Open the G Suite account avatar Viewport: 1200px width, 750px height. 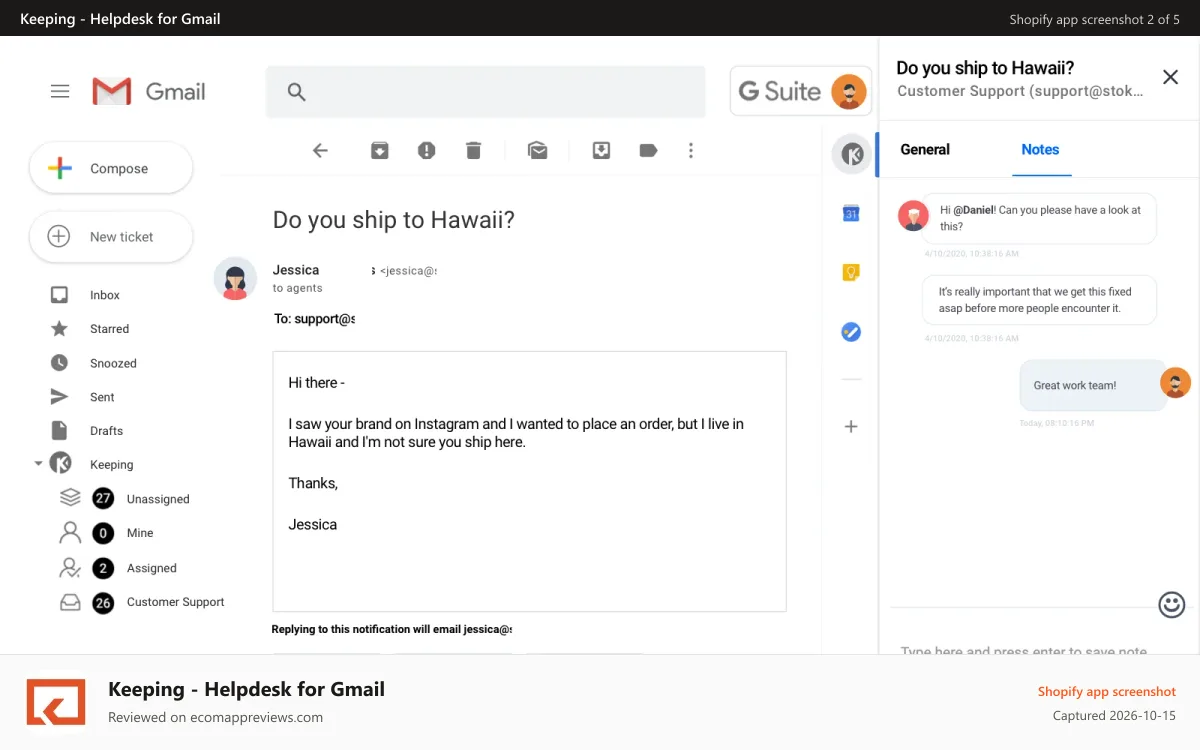[x=849, y=92]
